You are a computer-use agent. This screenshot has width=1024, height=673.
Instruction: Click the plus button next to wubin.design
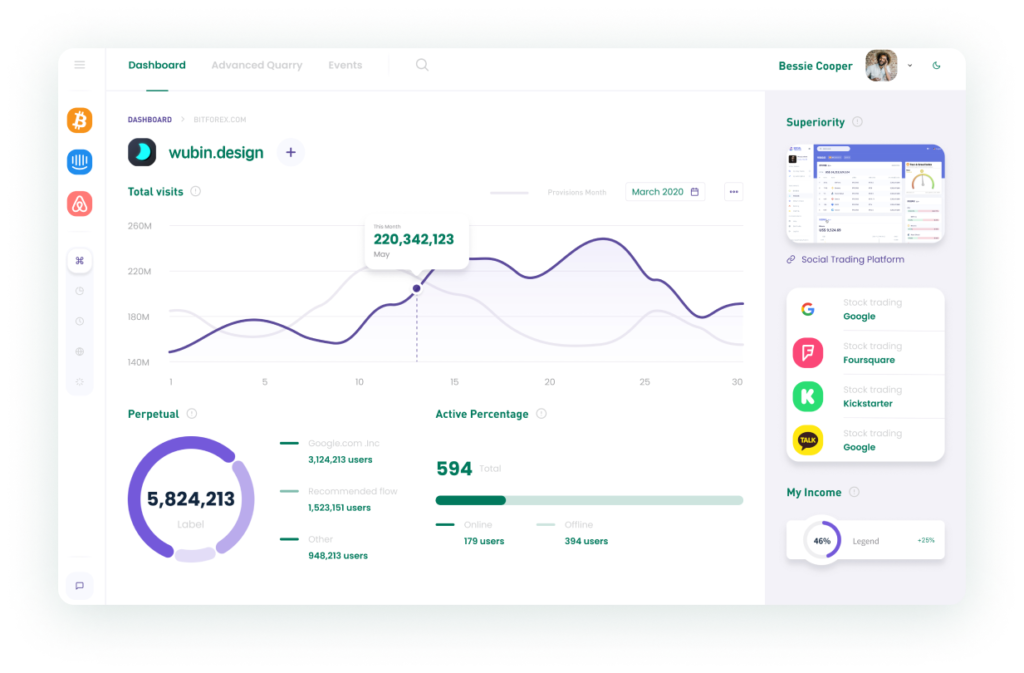[x=291, y=152]
